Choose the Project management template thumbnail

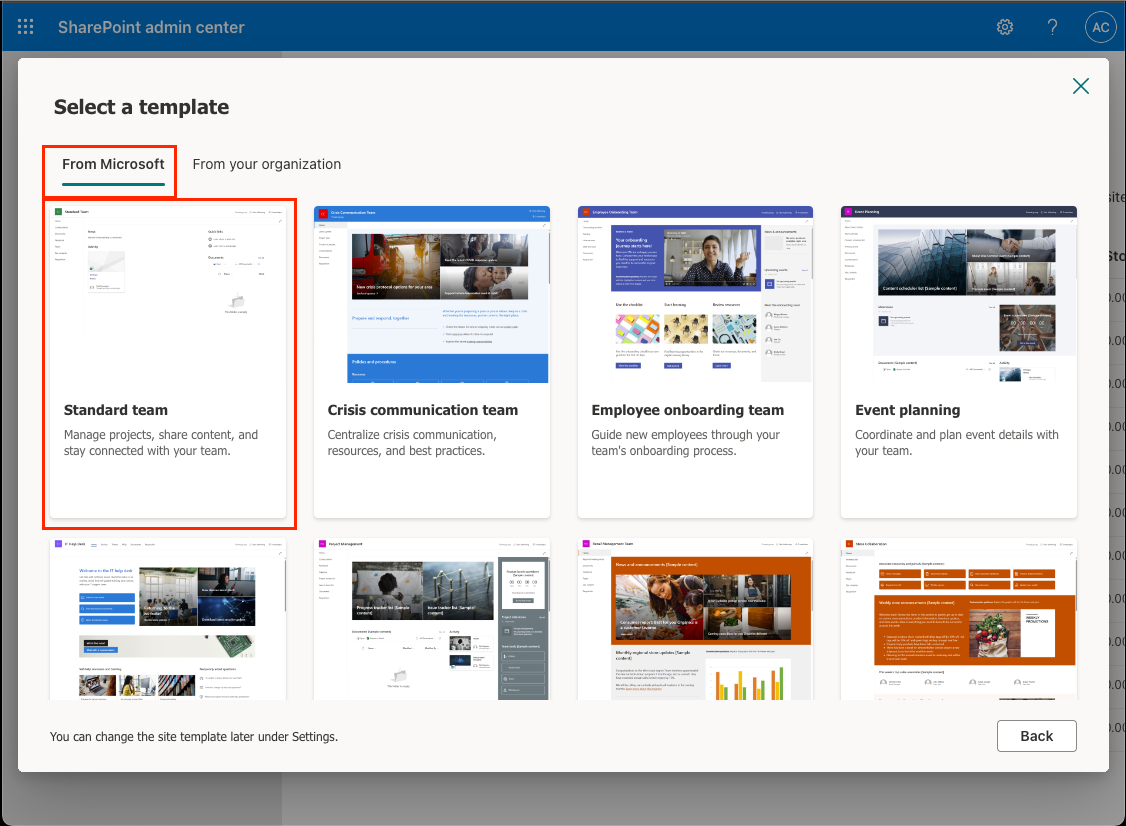pyautogui.click(x=432, y=618)
